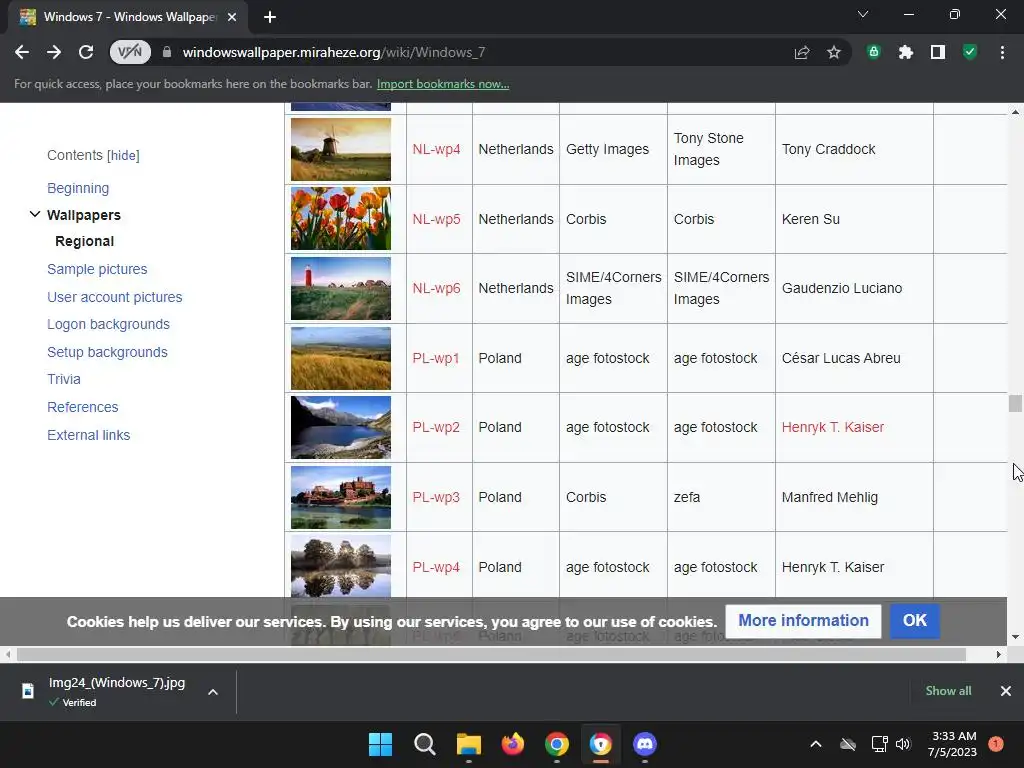This screenshot has height=768, width=1024.
Task: Open the green shield checkmark extension
Action: [x=970, y=52]
